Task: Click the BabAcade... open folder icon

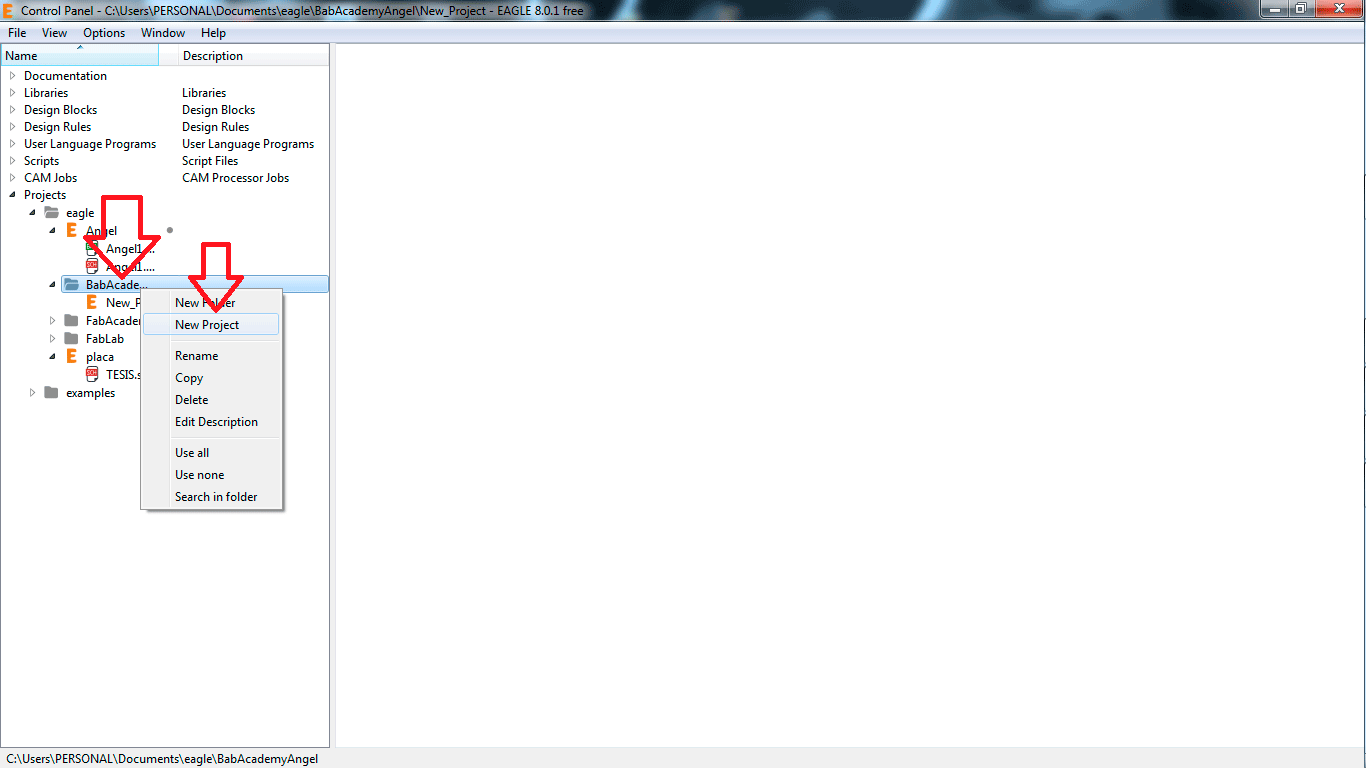Action: [x=72, y=285]
